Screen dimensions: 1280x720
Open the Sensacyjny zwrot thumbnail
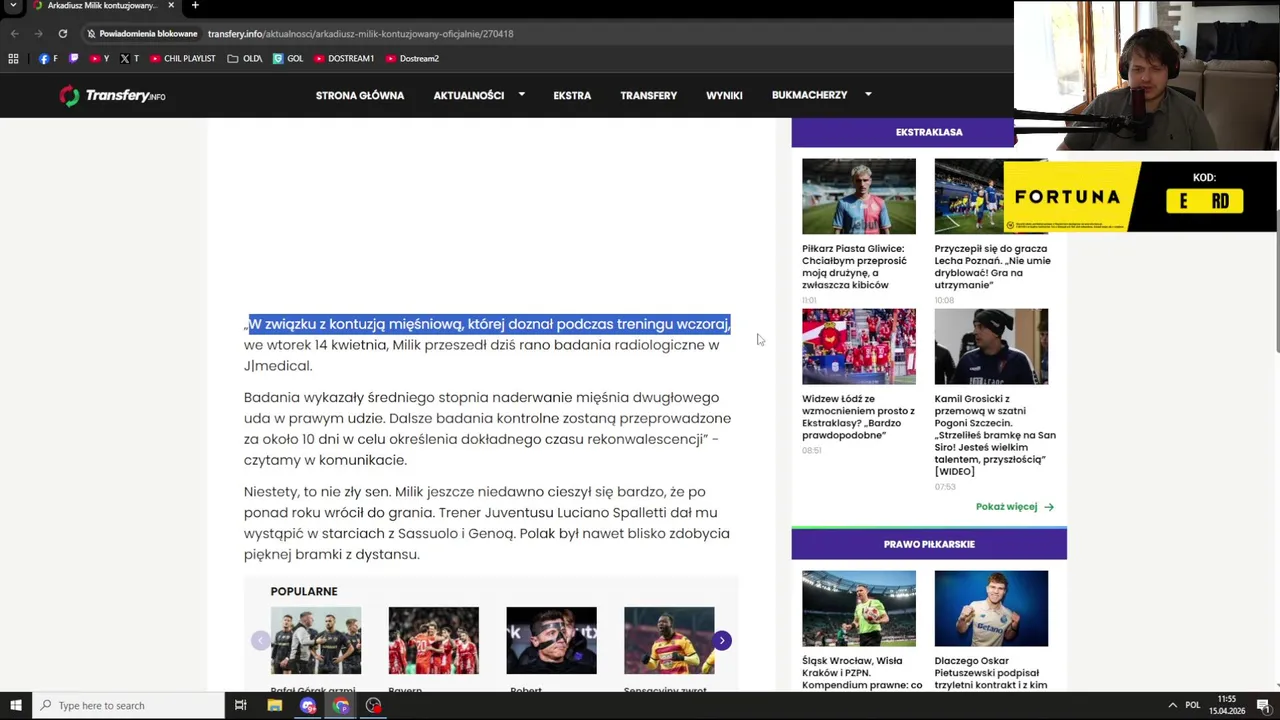point(669,640)
